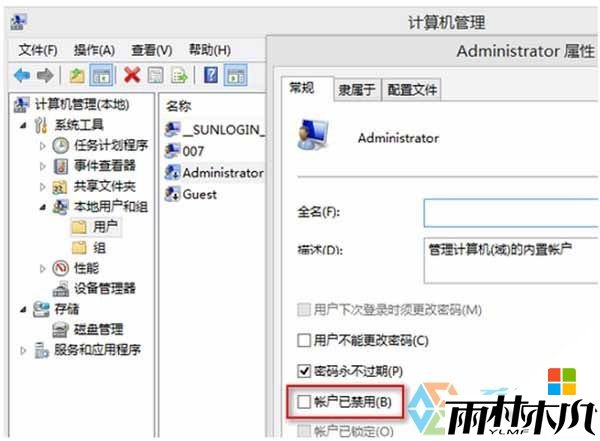Switch to the 隶属于 tab
The image size is (600, 441).
(357, 90)
